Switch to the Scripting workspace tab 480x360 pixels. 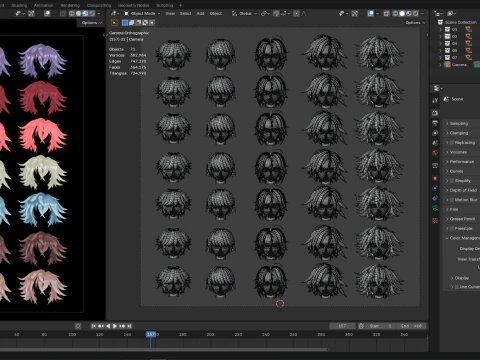click(x=165, y=5)
